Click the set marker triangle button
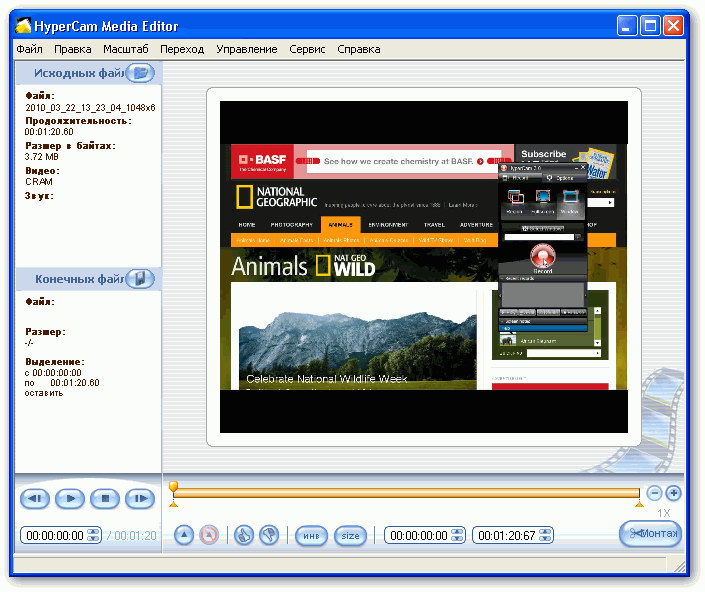 point(184,535)
